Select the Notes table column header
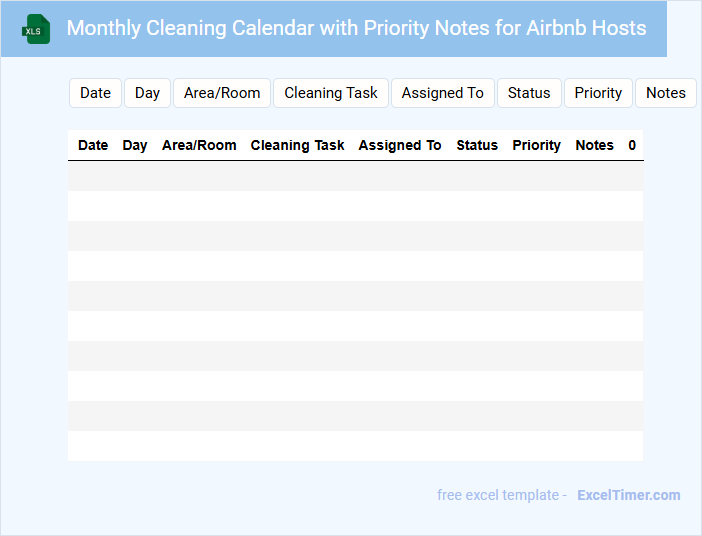This screenshot has height=536, width=702. [x=594, y=145]
